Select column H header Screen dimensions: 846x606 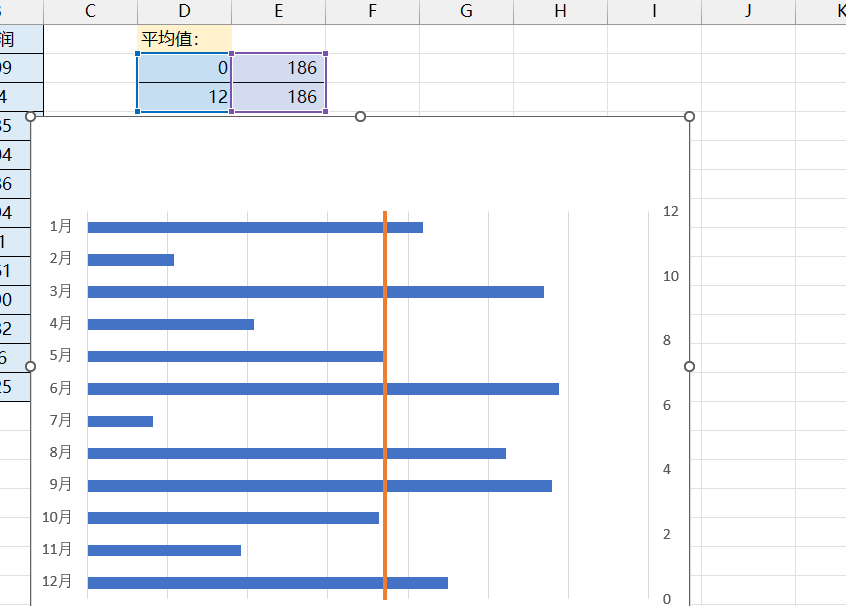pos(561,11)
